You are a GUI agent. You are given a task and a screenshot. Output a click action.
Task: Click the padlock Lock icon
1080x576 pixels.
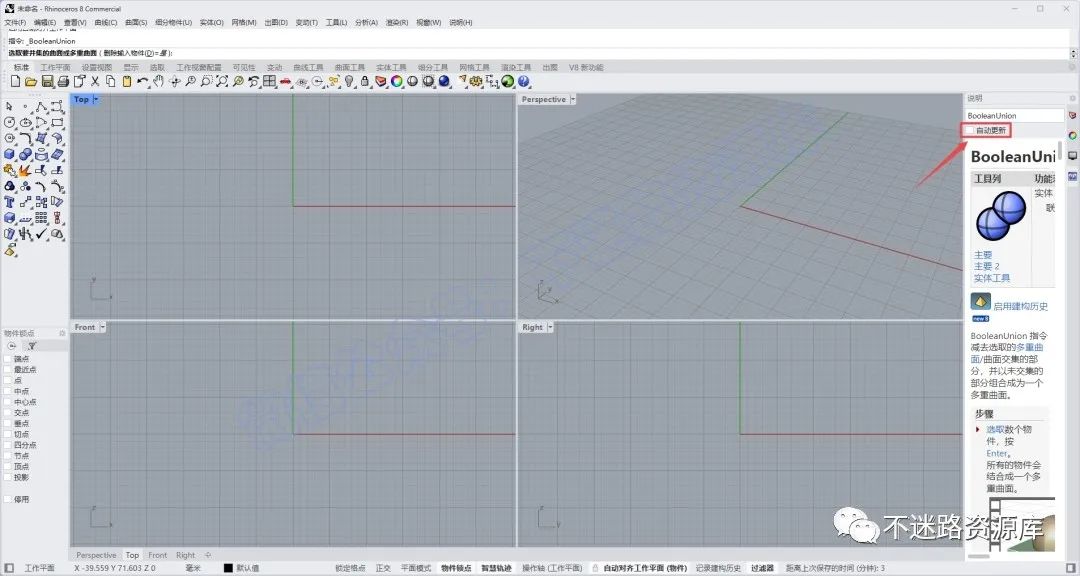point(364,81)
